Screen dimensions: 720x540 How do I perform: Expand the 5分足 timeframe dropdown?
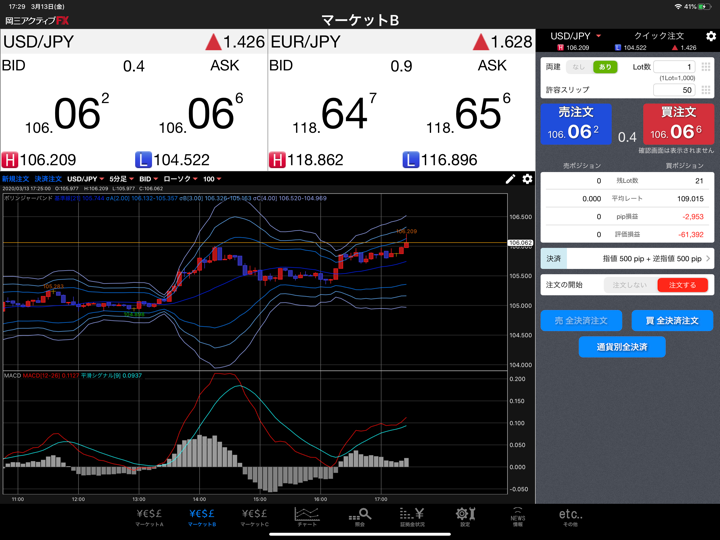click(120, 179)
